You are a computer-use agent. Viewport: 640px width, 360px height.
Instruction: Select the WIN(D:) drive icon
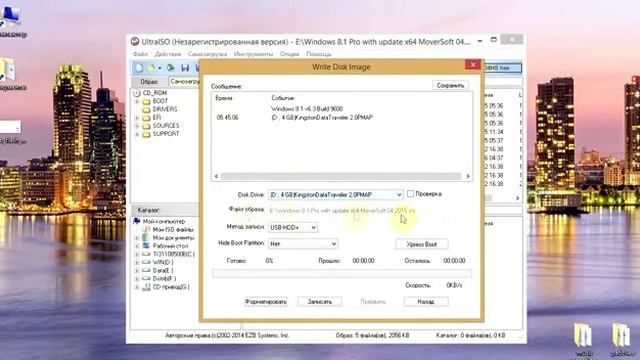(x=146, y=262)
